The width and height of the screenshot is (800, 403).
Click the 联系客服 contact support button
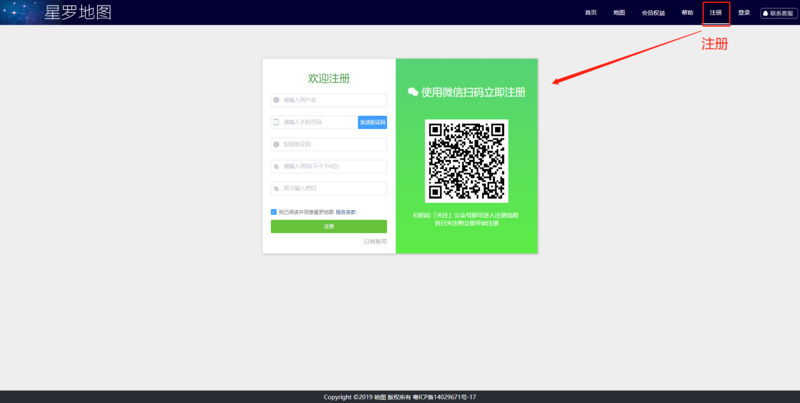pyautogui.click(x=779, y=13)
